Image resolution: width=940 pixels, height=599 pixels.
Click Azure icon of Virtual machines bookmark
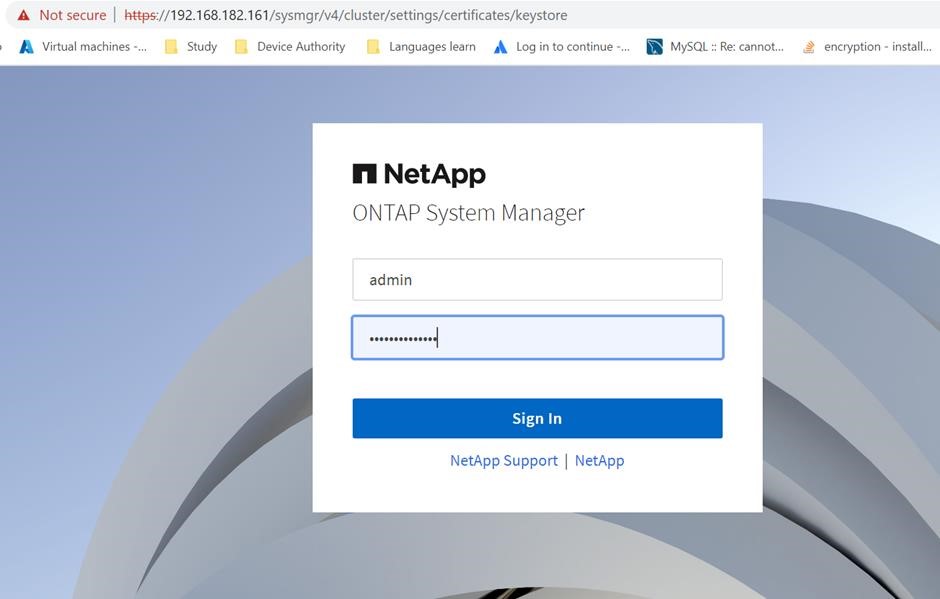coord(26,47)
